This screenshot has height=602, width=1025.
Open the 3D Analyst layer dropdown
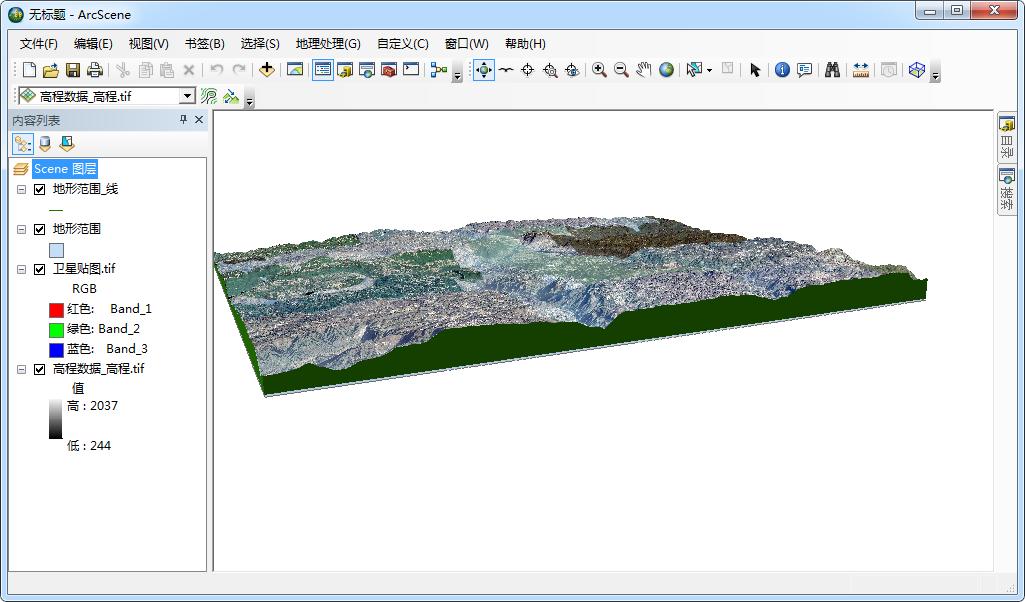pyautogui.click(x=187, y=96)
